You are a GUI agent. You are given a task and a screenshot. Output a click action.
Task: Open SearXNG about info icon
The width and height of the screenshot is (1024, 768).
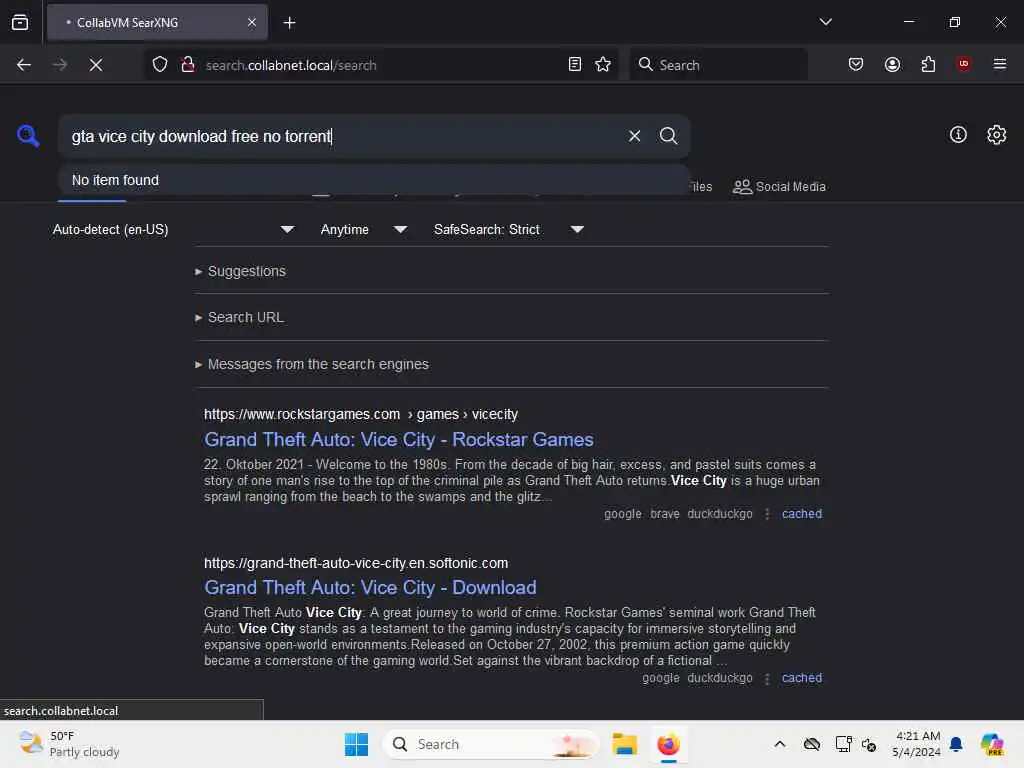click(958, 135)
